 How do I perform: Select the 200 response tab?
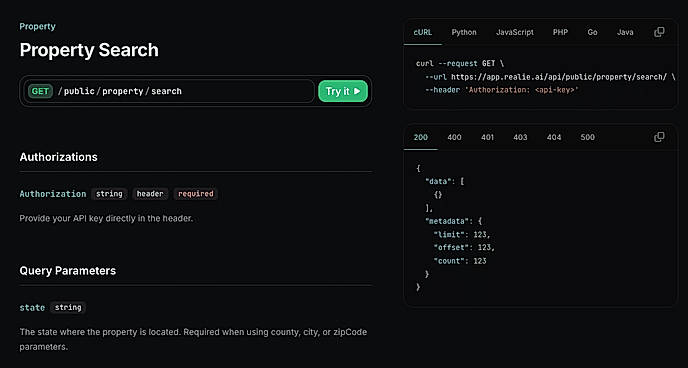tap(420, 137)
